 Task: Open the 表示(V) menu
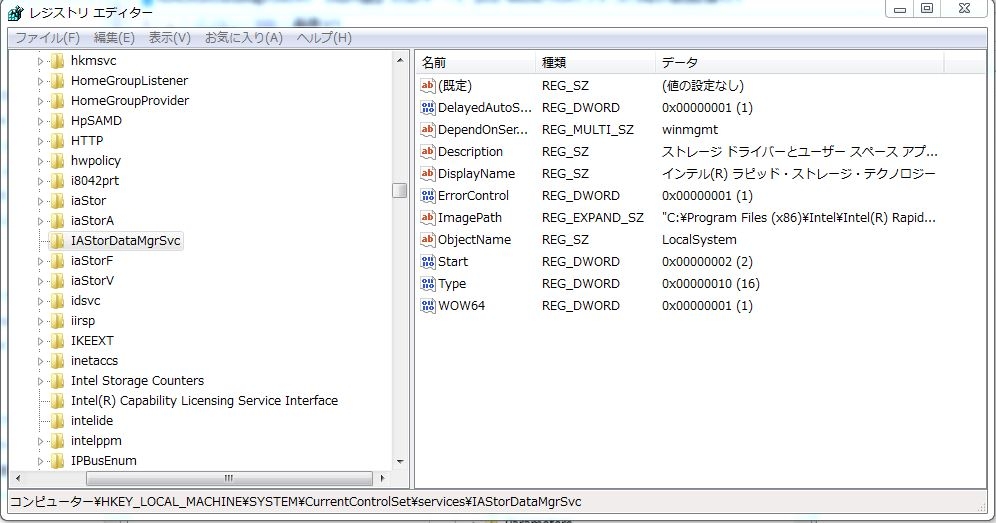(x=170, y=37)
